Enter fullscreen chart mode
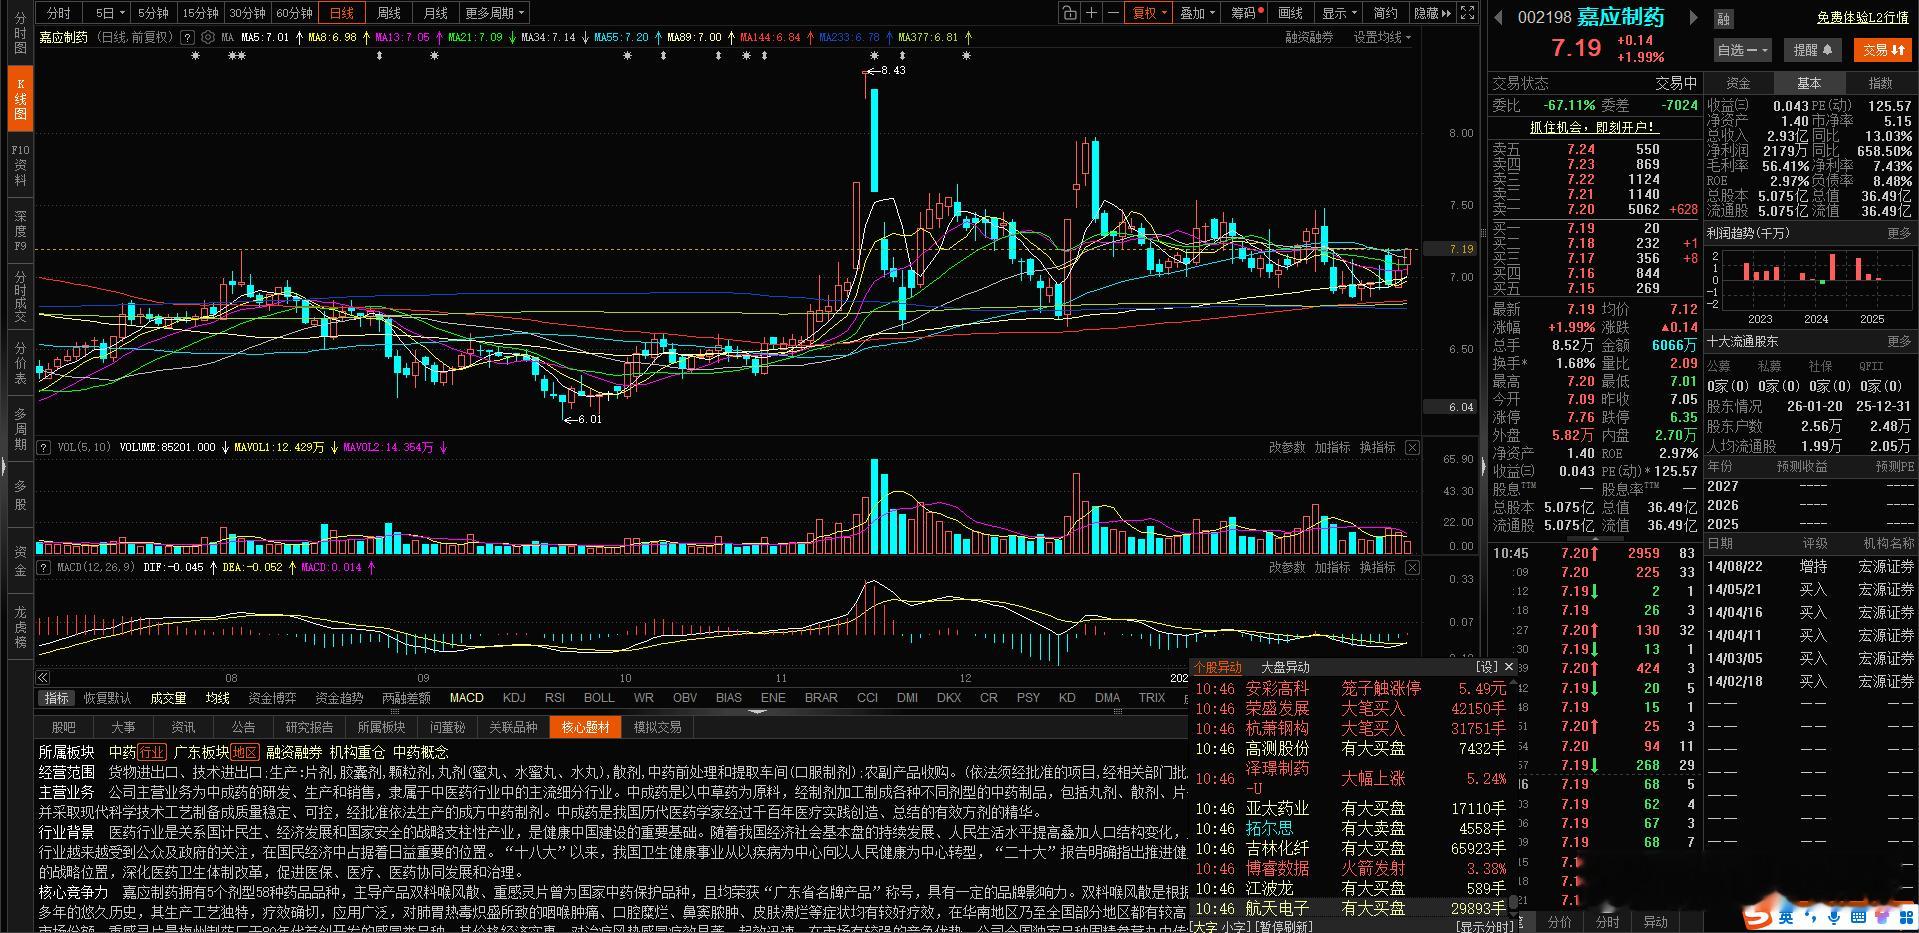The image size is (1919, 933). (x=1467, y=13)
